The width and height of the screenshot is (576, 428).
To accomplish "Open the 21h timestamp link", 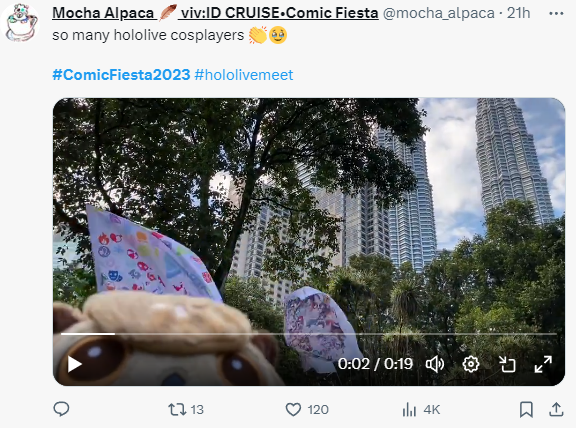I will click(x=518, y=13).
